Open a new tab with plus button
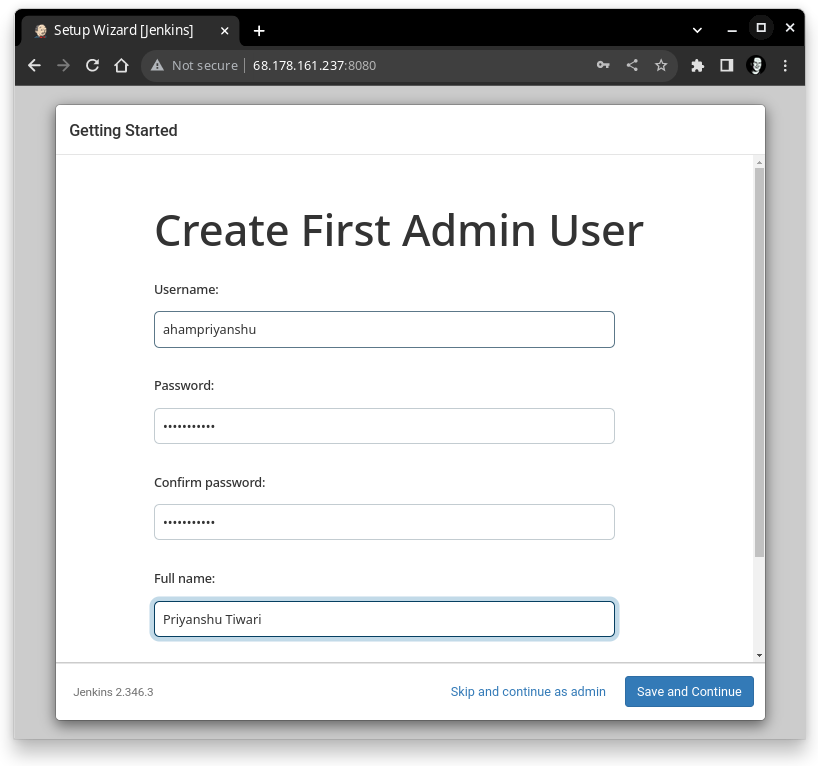 click(x=259, y=31)
